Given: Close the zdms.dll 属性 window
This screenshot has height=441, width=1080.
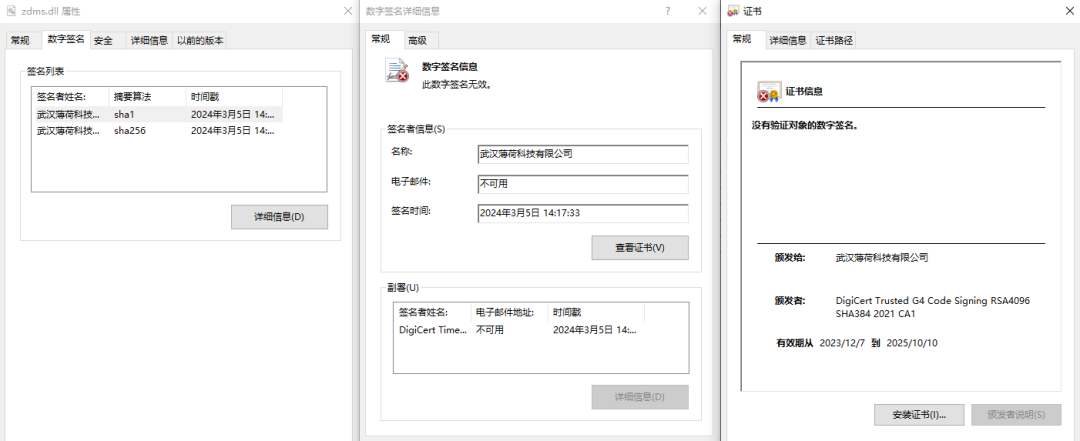Looking at the screenshot, I should (x=348, y=11).
